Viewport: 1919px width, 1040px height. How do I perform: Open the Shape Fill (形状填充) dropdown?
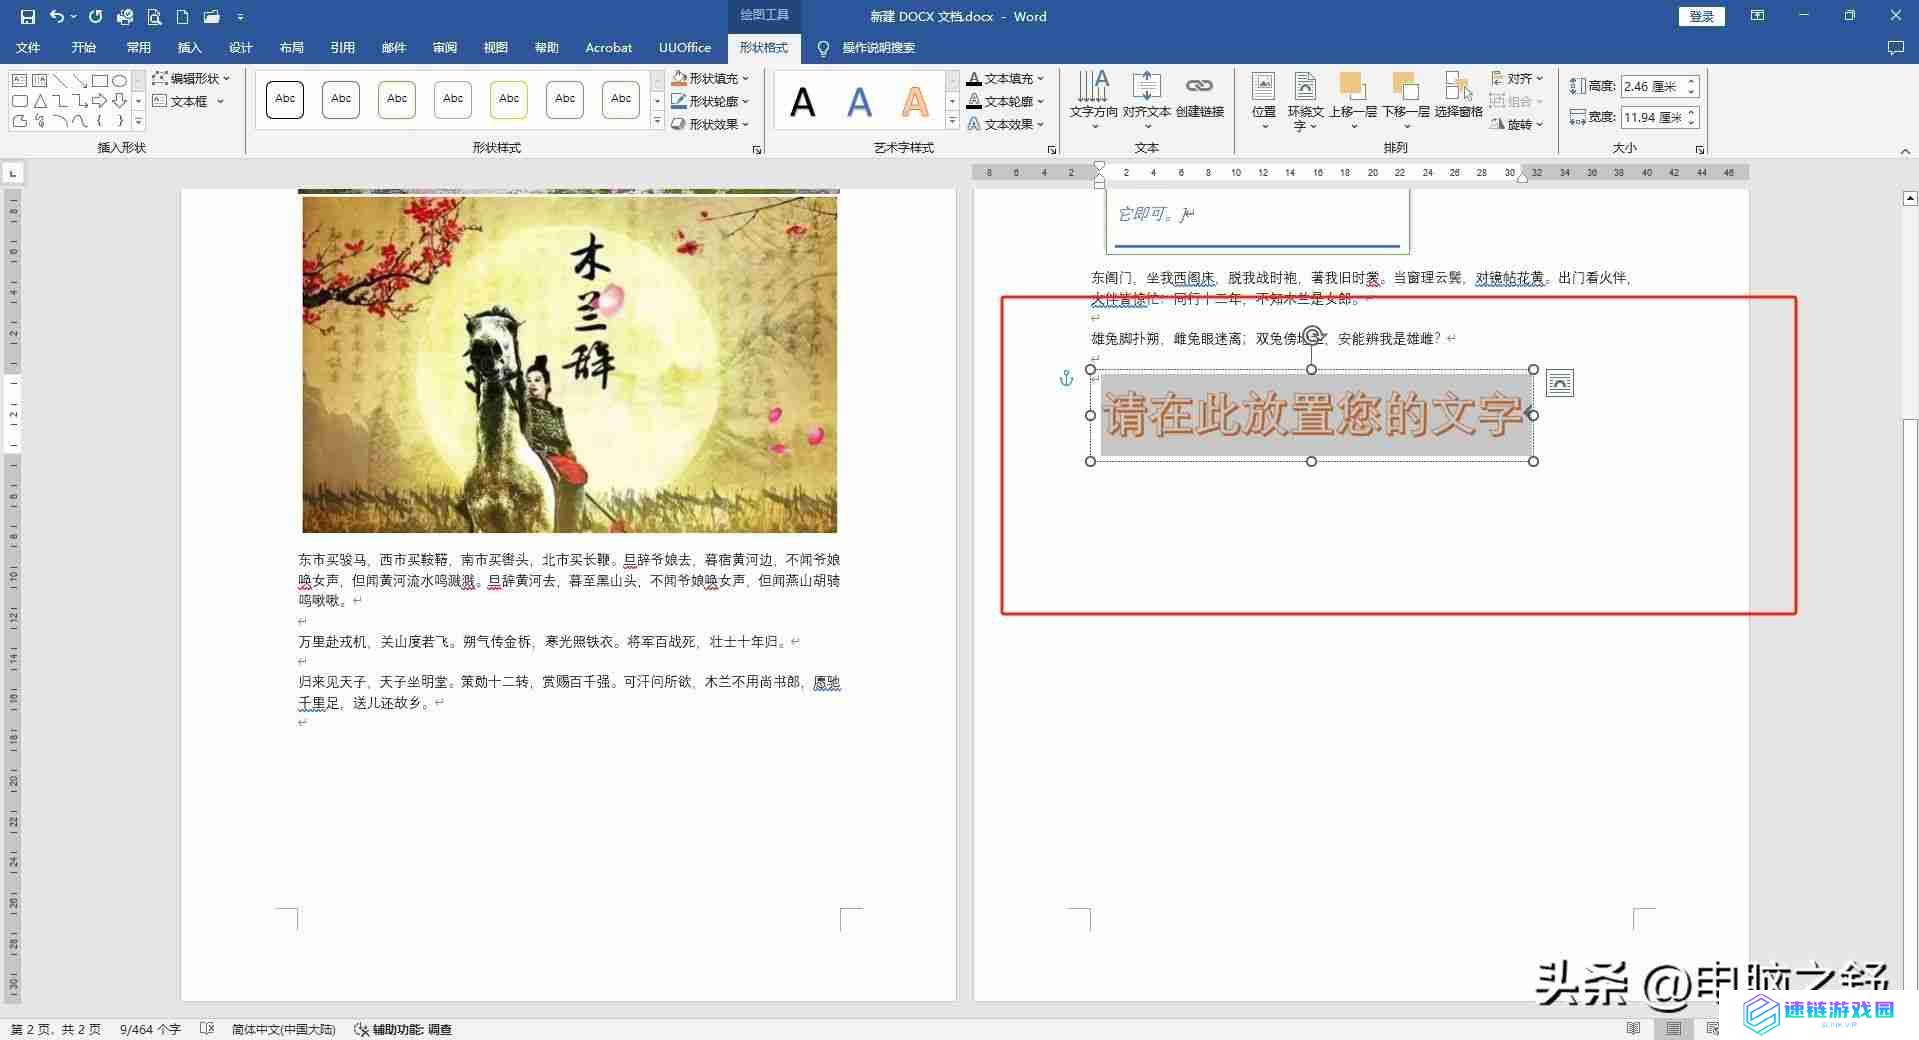[x=710, y=78]
